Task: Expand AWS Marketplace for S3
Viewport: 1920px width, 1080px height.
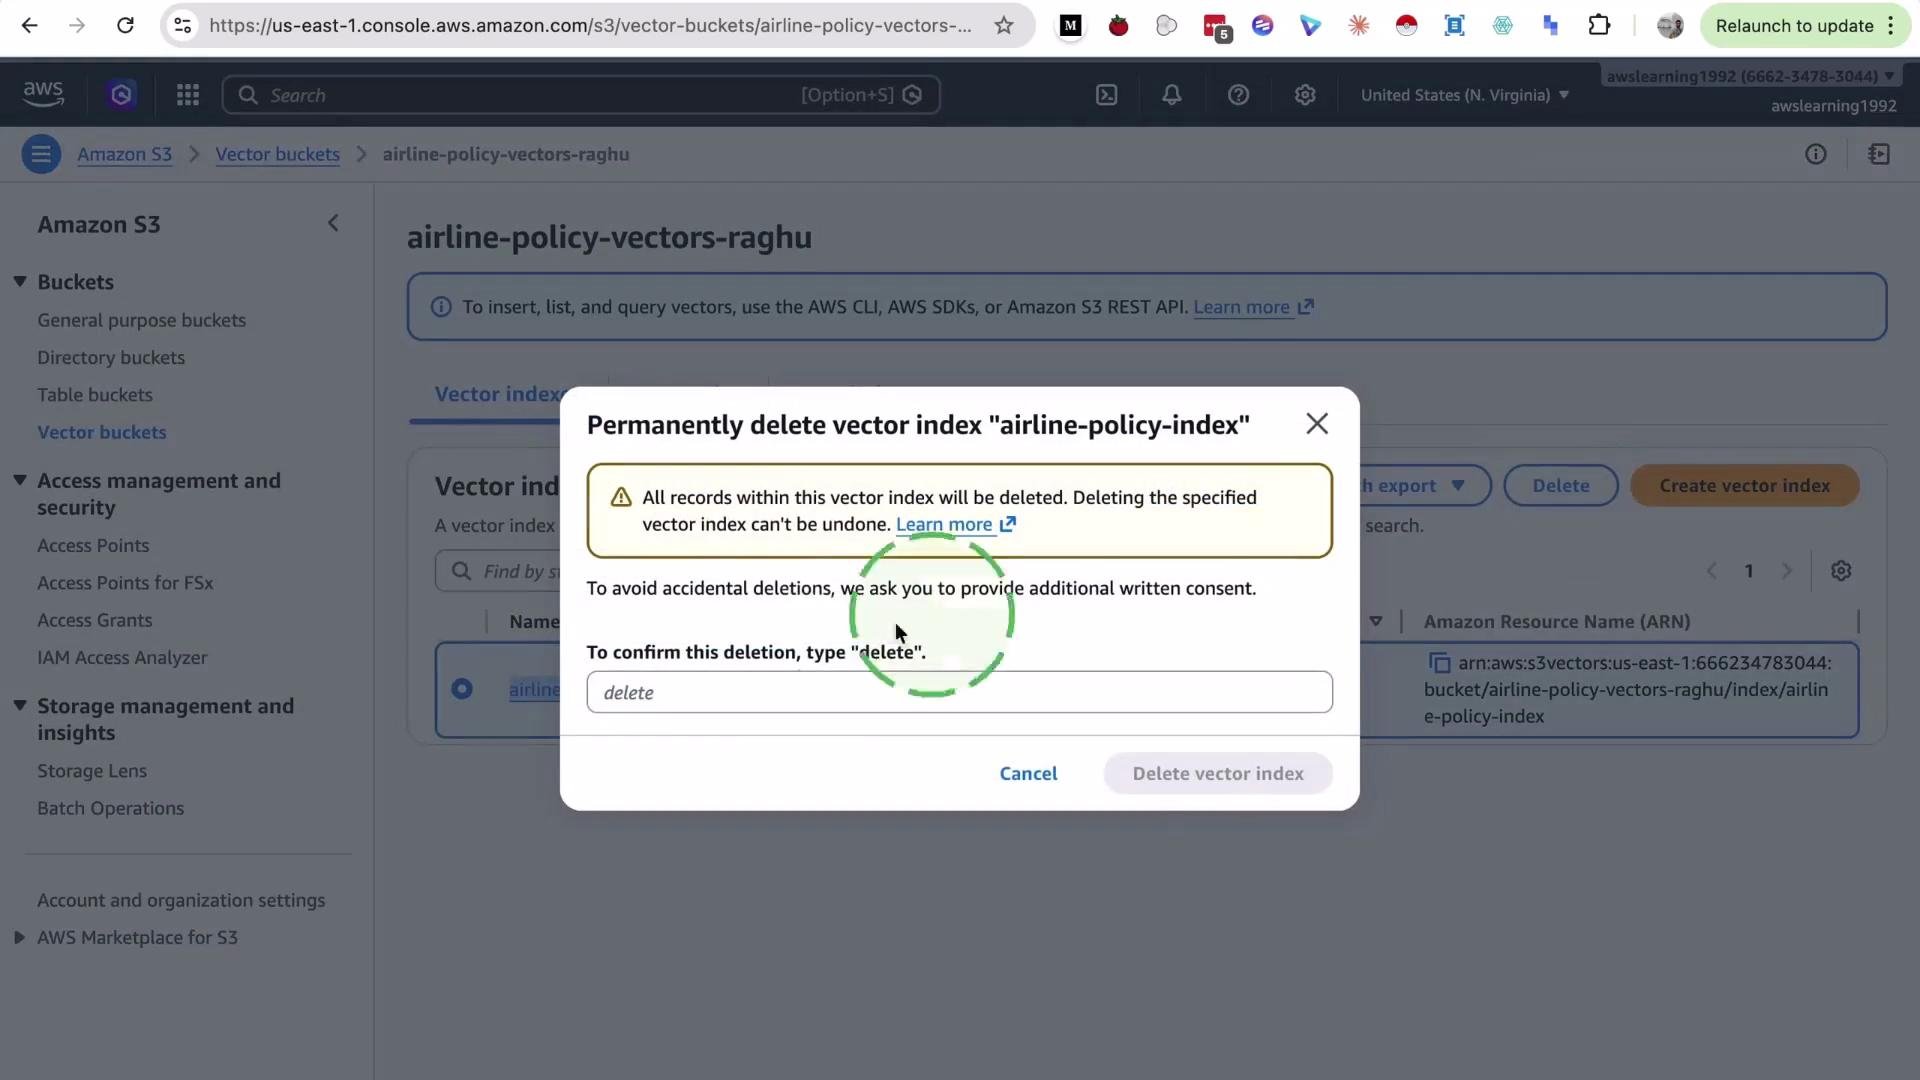Action: (19, 937)
